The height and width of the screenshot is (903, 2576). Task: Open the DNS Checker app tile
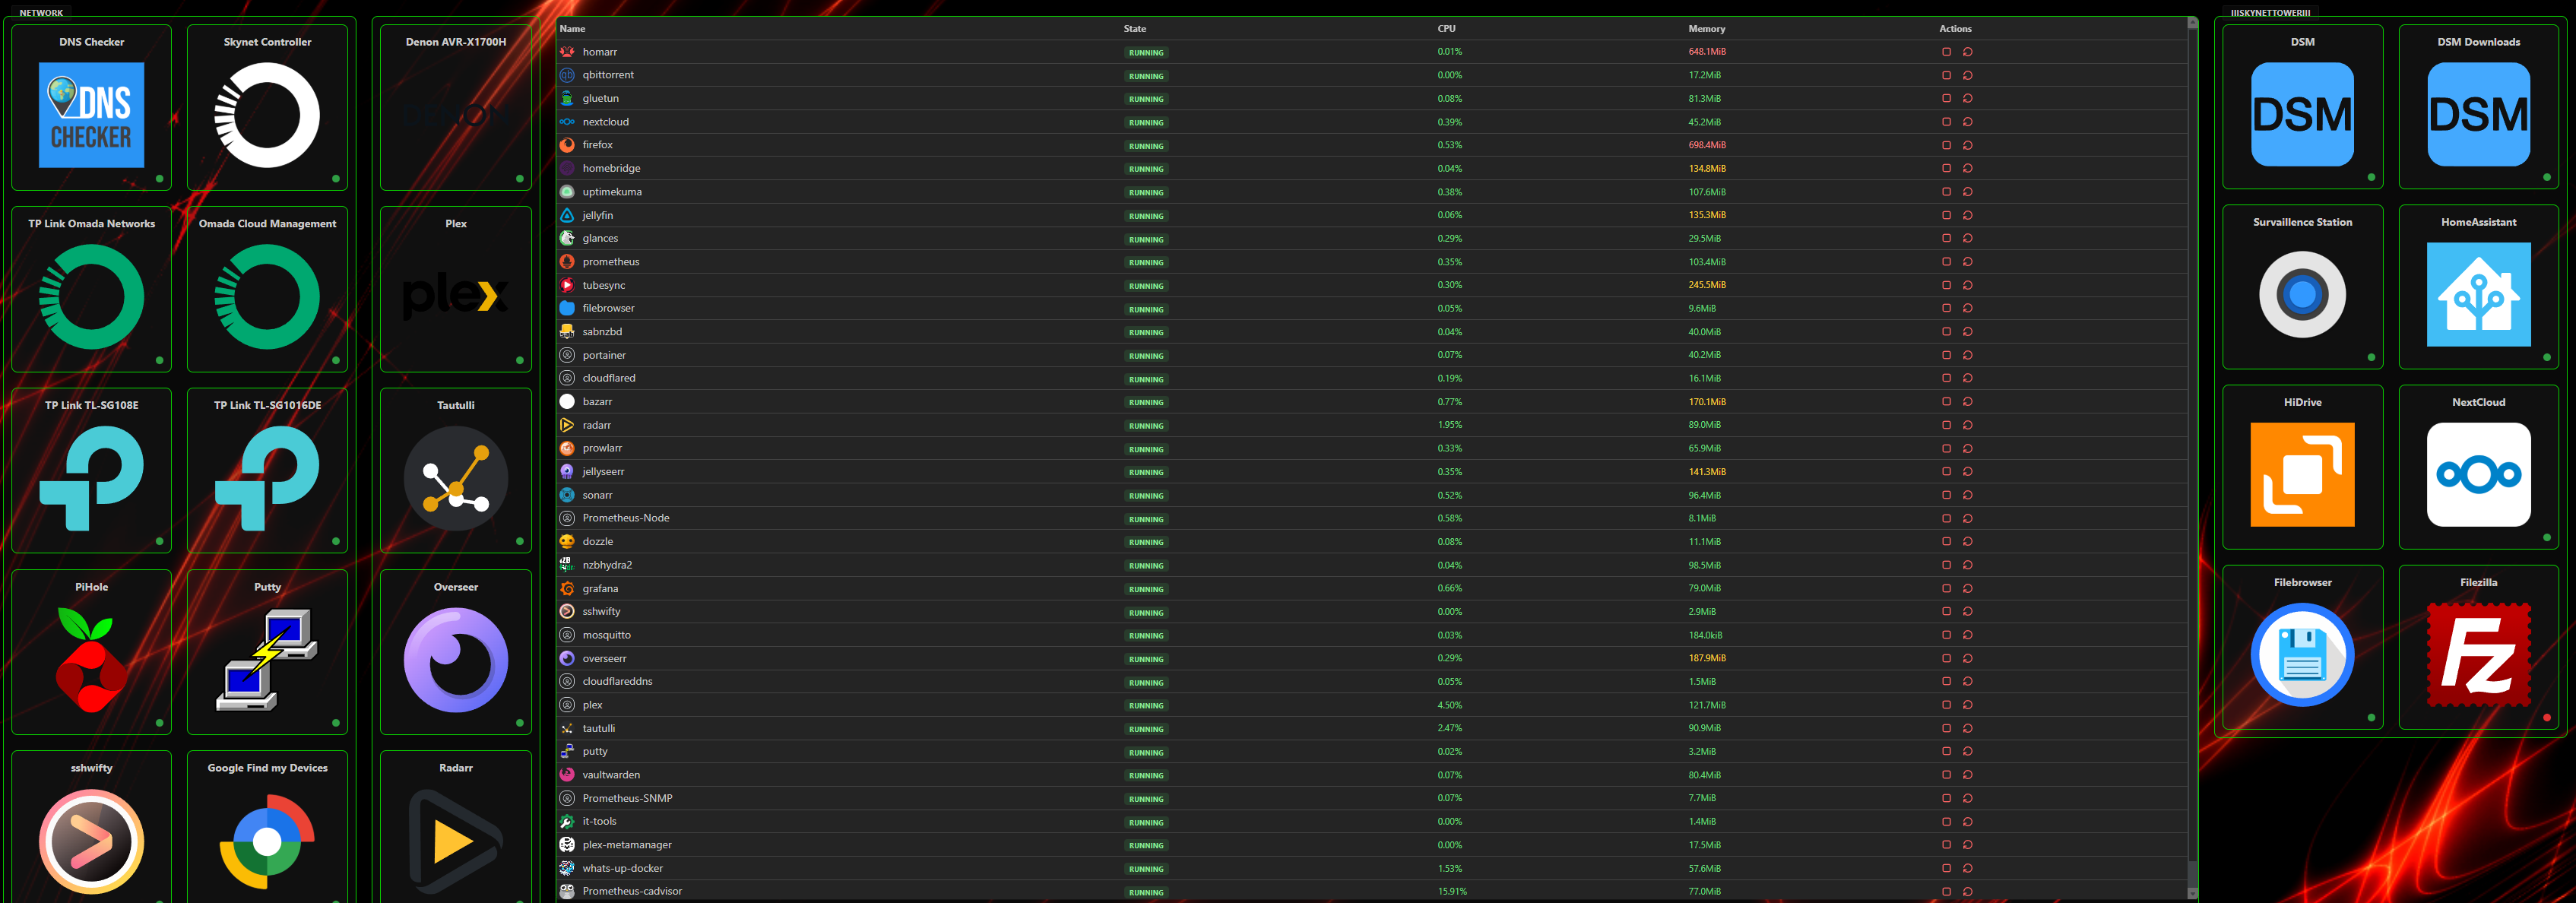tap(91, 114)
